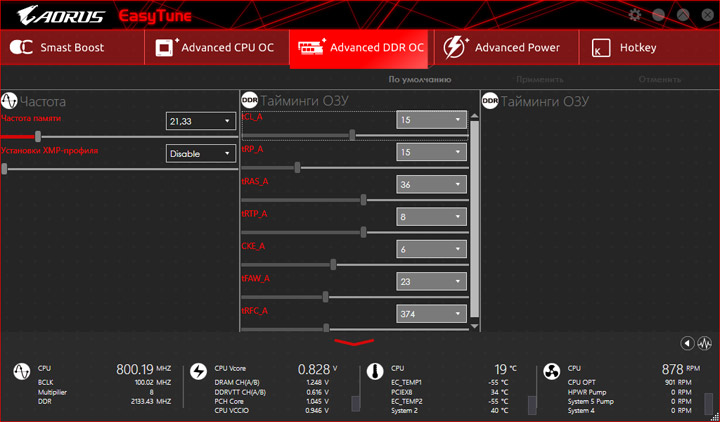Click the Advanced DDR OC memory icon

coord(311,47)
